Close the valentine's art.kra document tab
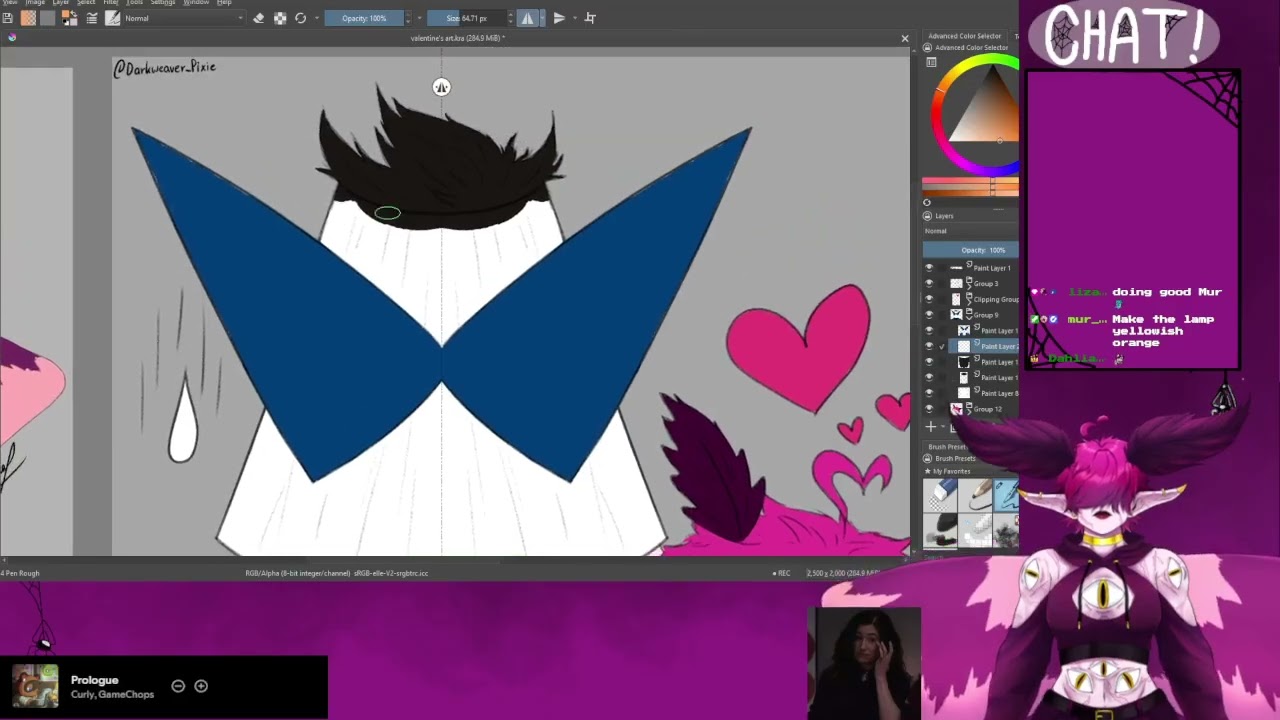This screenshot has height=720, width=1280. pyautogui.click(x=905, y=39)
